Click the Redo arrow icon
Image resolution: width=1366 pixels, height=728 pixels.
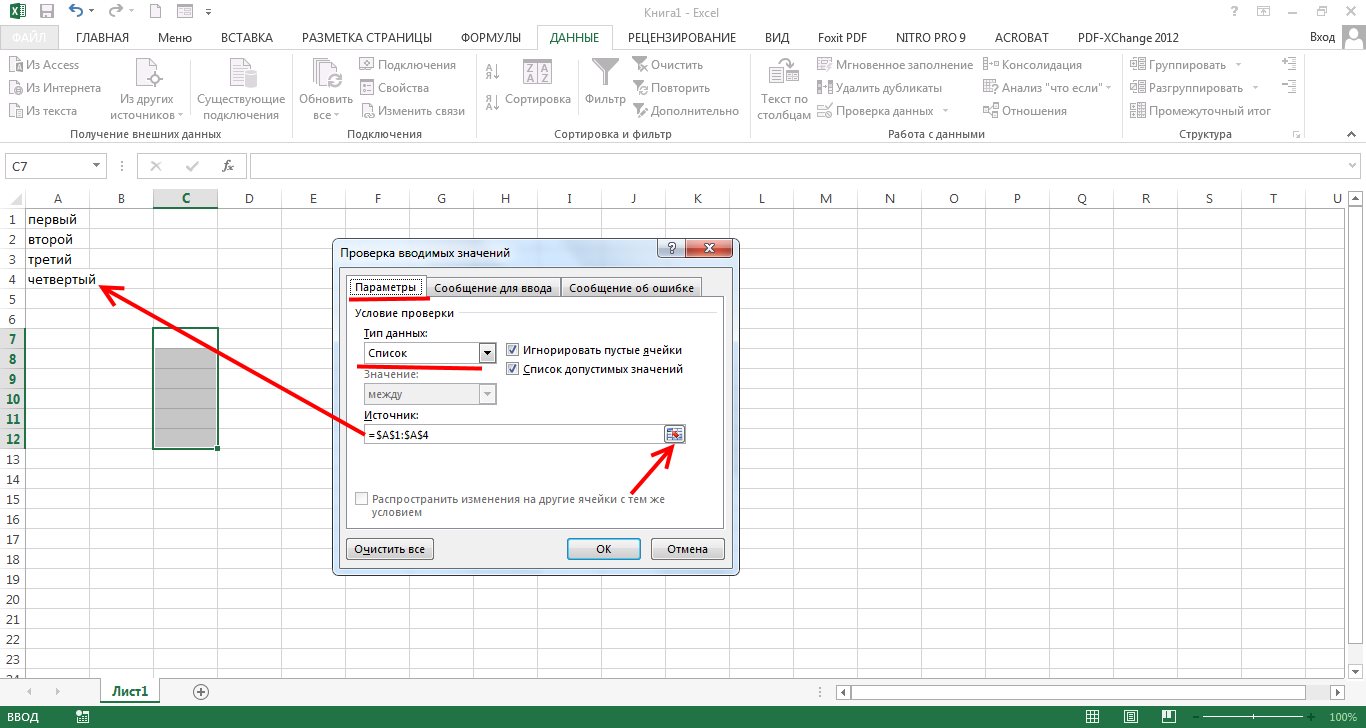[115, 12]
